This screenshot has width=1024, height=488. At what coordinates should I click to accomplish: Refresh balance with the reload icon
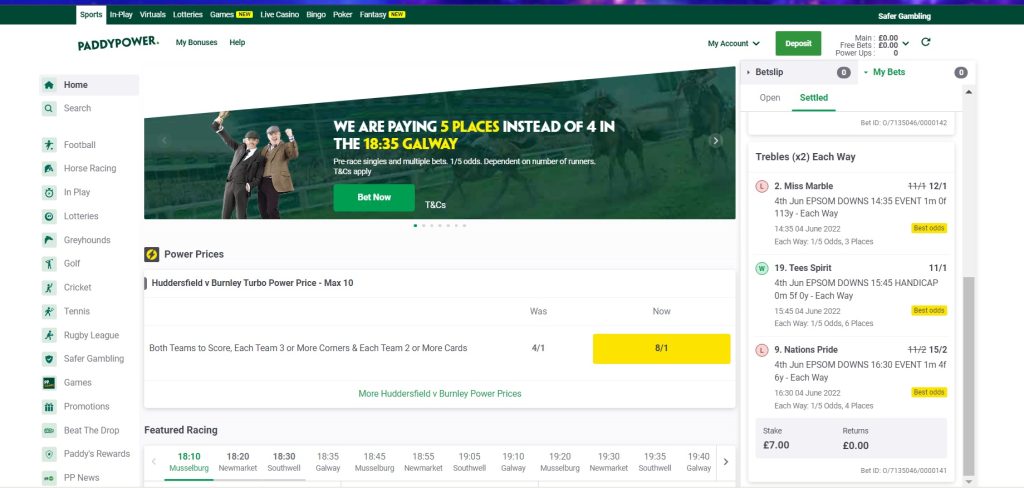(925, 42)
